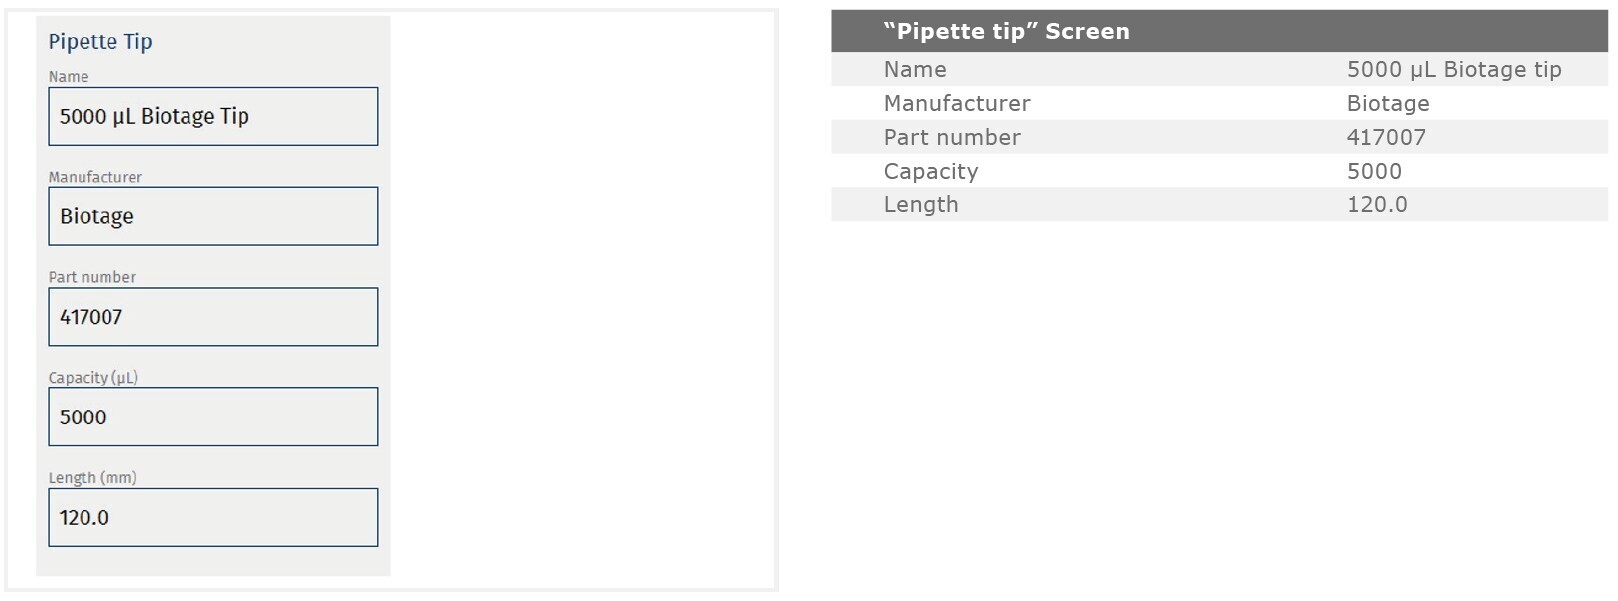Select the "Pipette tip" Screen table header
The image size is (1618, 601).
coord(1006,31)
